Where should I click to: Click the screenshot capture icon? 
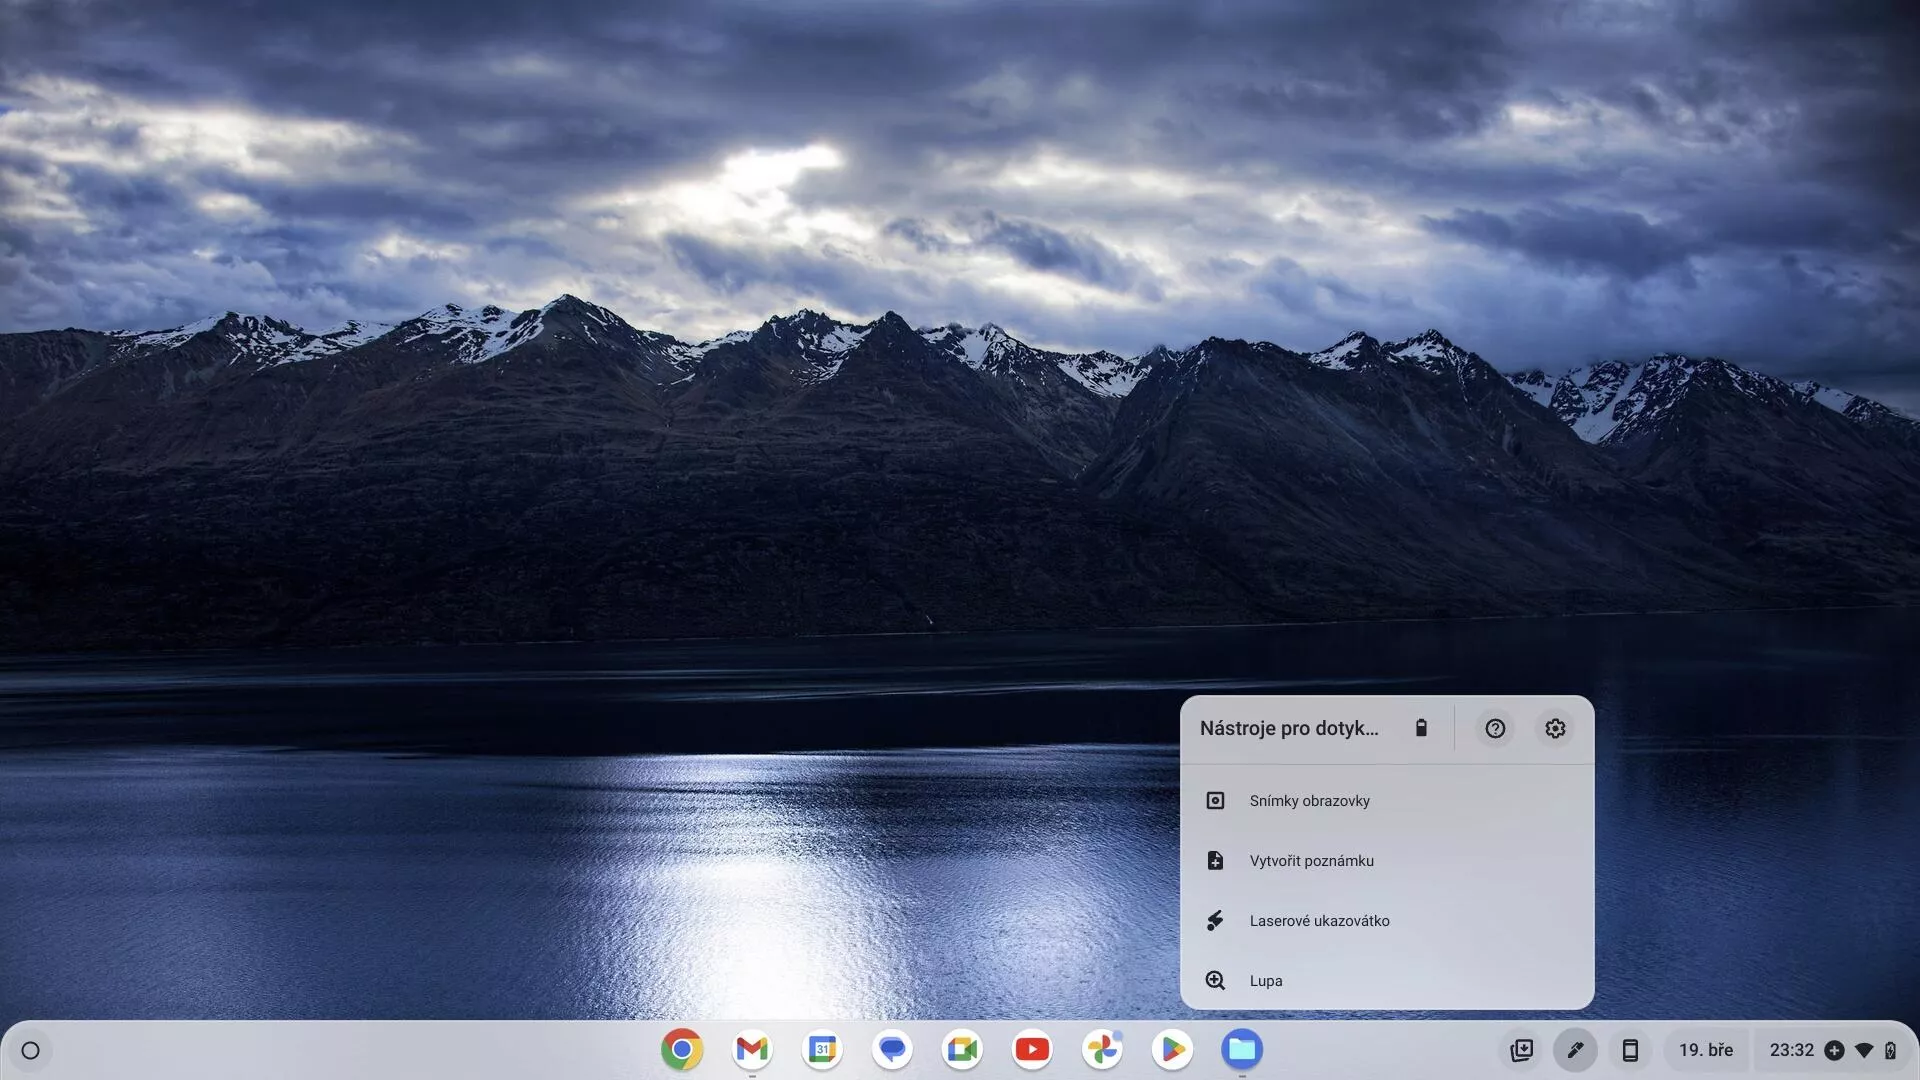[x=1215, y=801]
